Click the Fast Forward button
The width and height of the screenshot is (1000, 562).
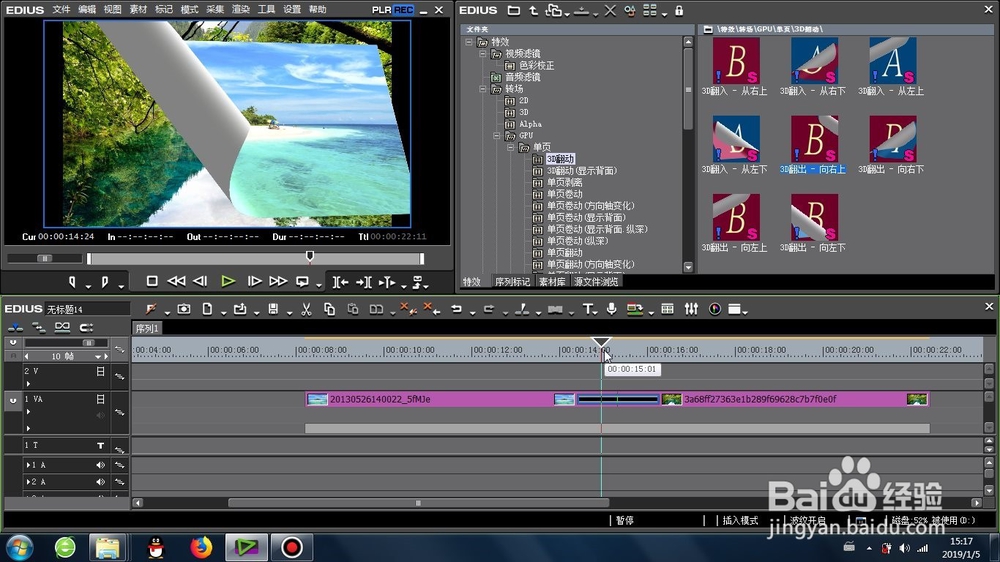[x=278, y=281]
